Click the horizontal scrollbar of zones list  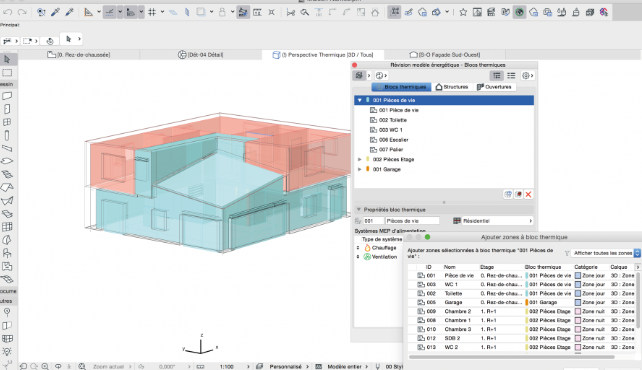pos(512,357)
